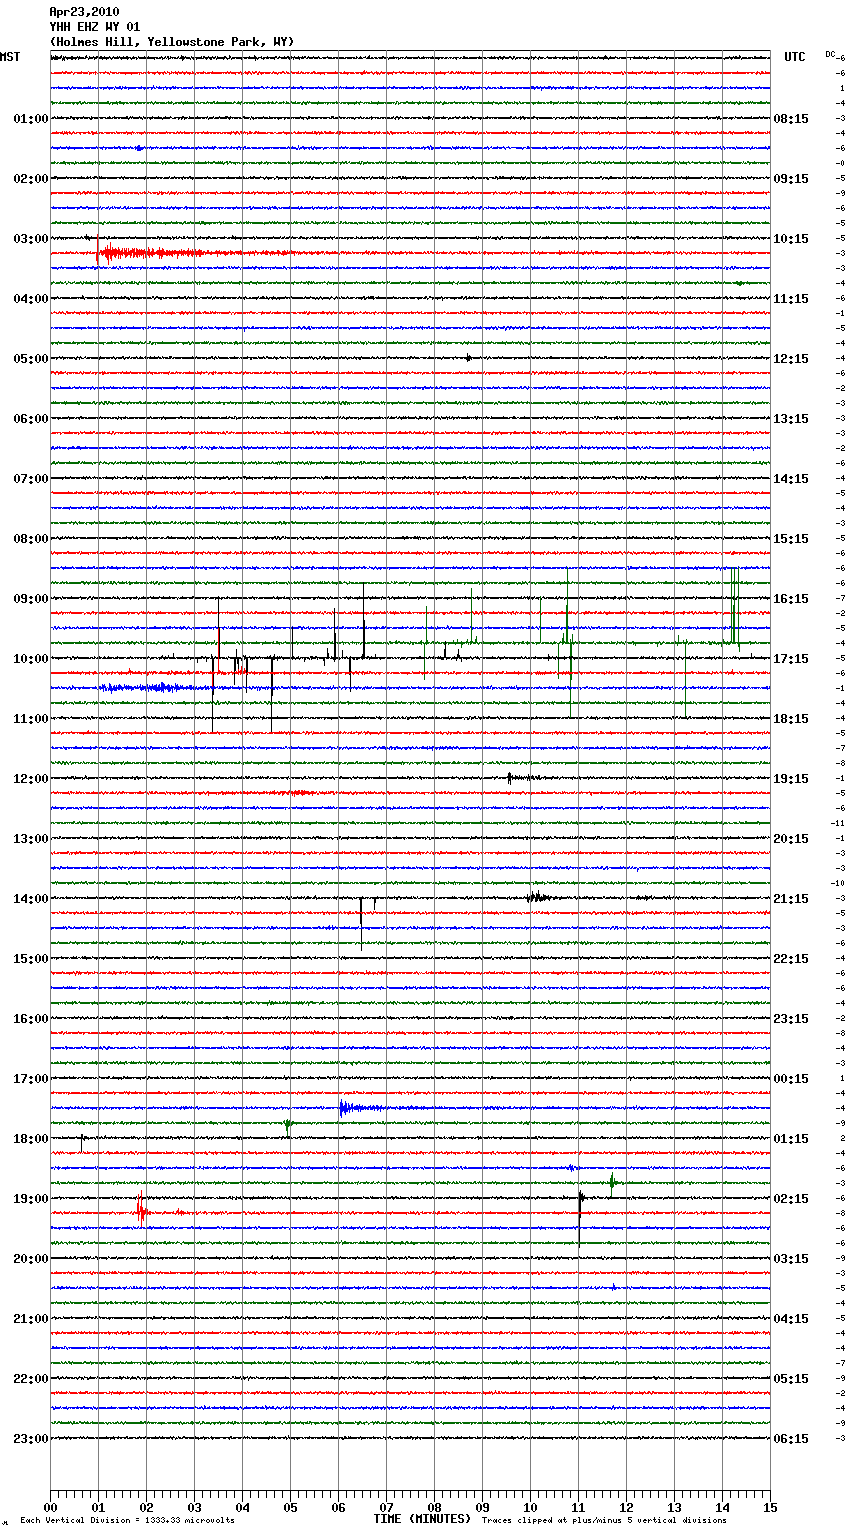The image size is (850, 1534).
Task: Click the 23:15 UTC row label
Action: [791, 1019]
